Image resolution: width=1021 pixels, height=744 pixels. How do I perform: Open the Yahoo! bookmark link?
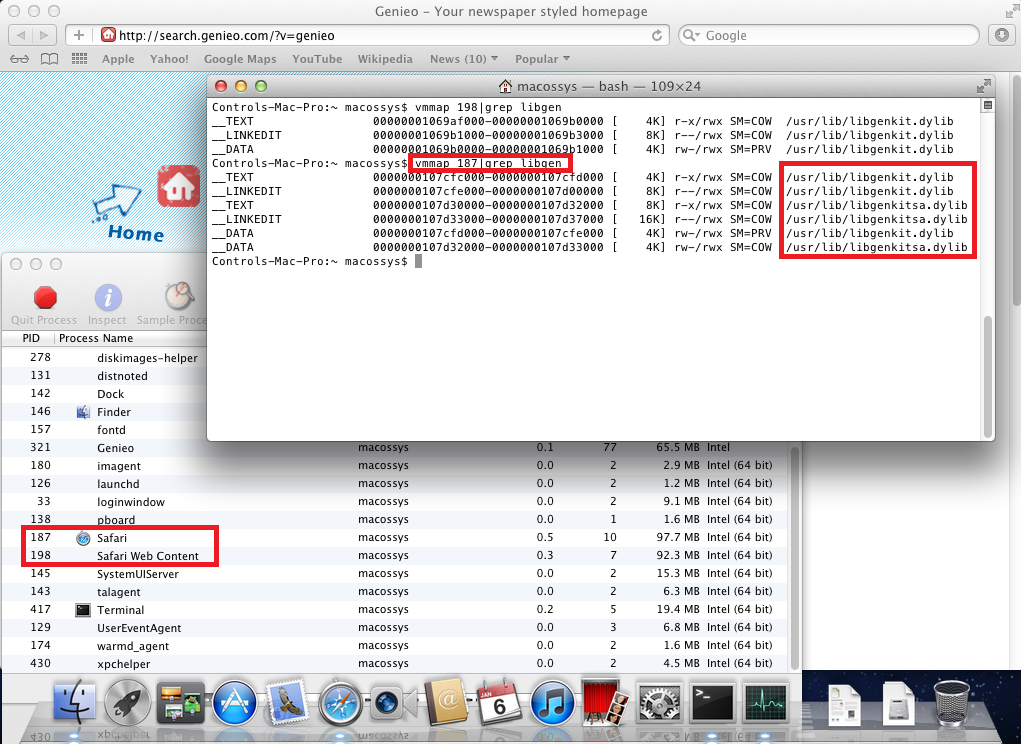tap(169, 59)
